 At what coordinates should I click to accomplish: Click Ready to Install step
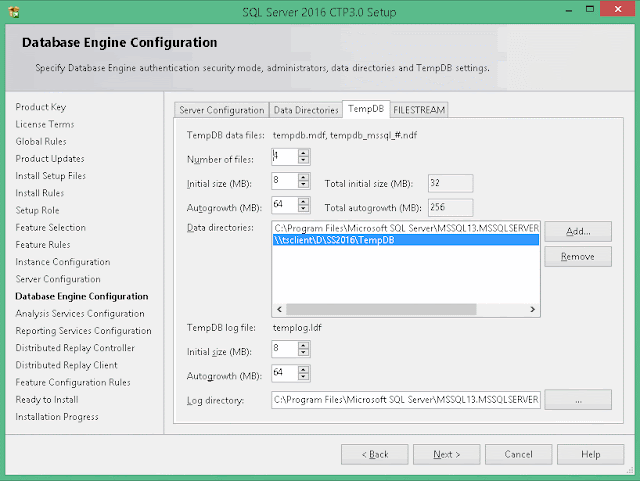tap(47, 399)
